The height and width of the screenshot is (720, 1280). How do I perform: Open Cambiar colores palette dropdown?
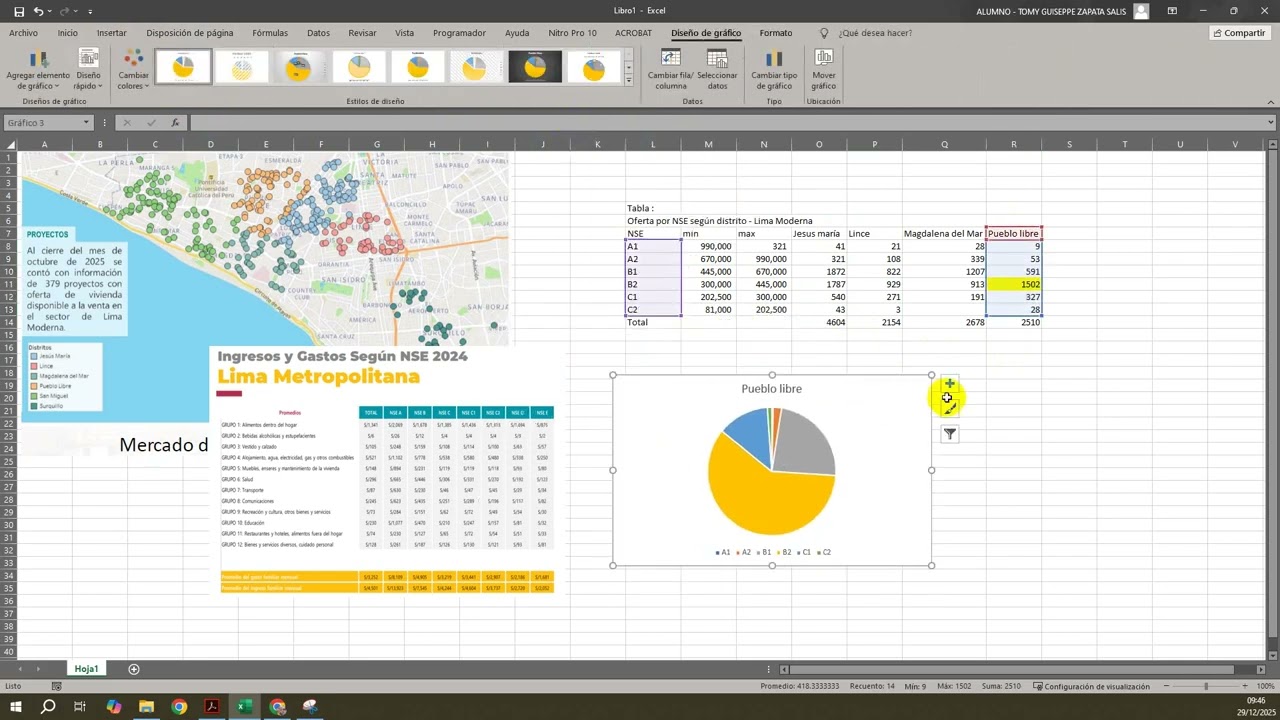point(133,70)
